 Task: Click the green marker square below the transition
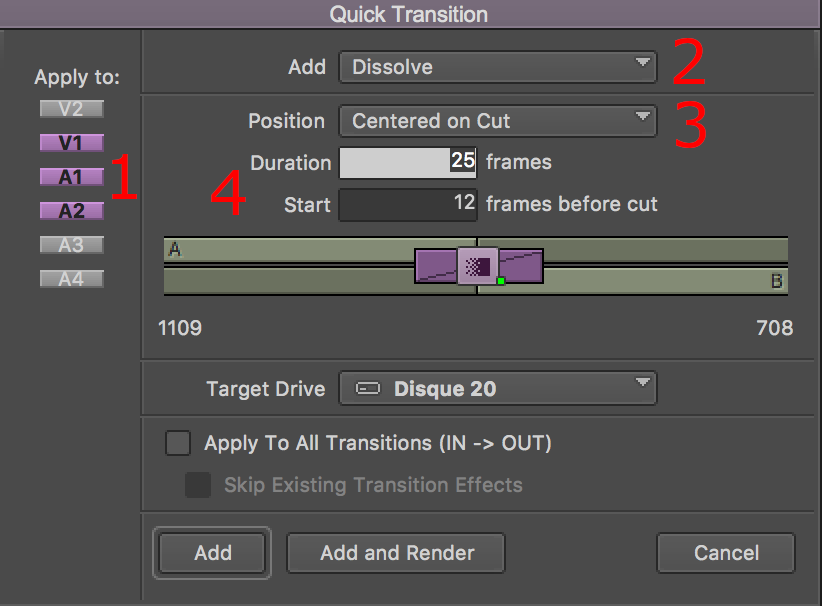point(500,281)
